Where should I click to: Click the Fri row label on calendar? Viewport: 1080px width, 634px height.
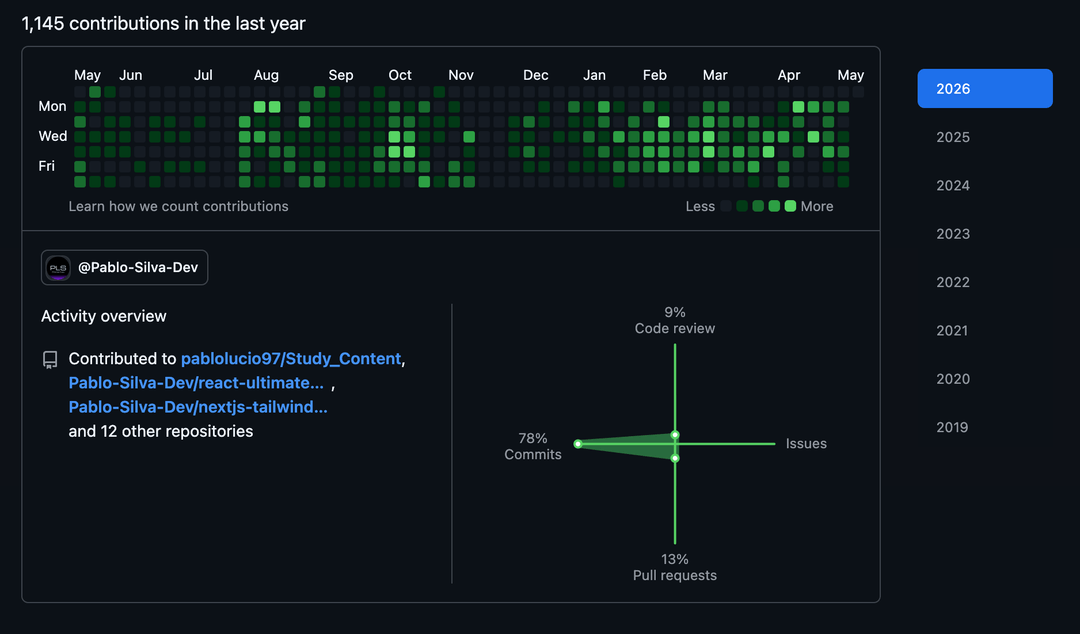click(46, 165)
